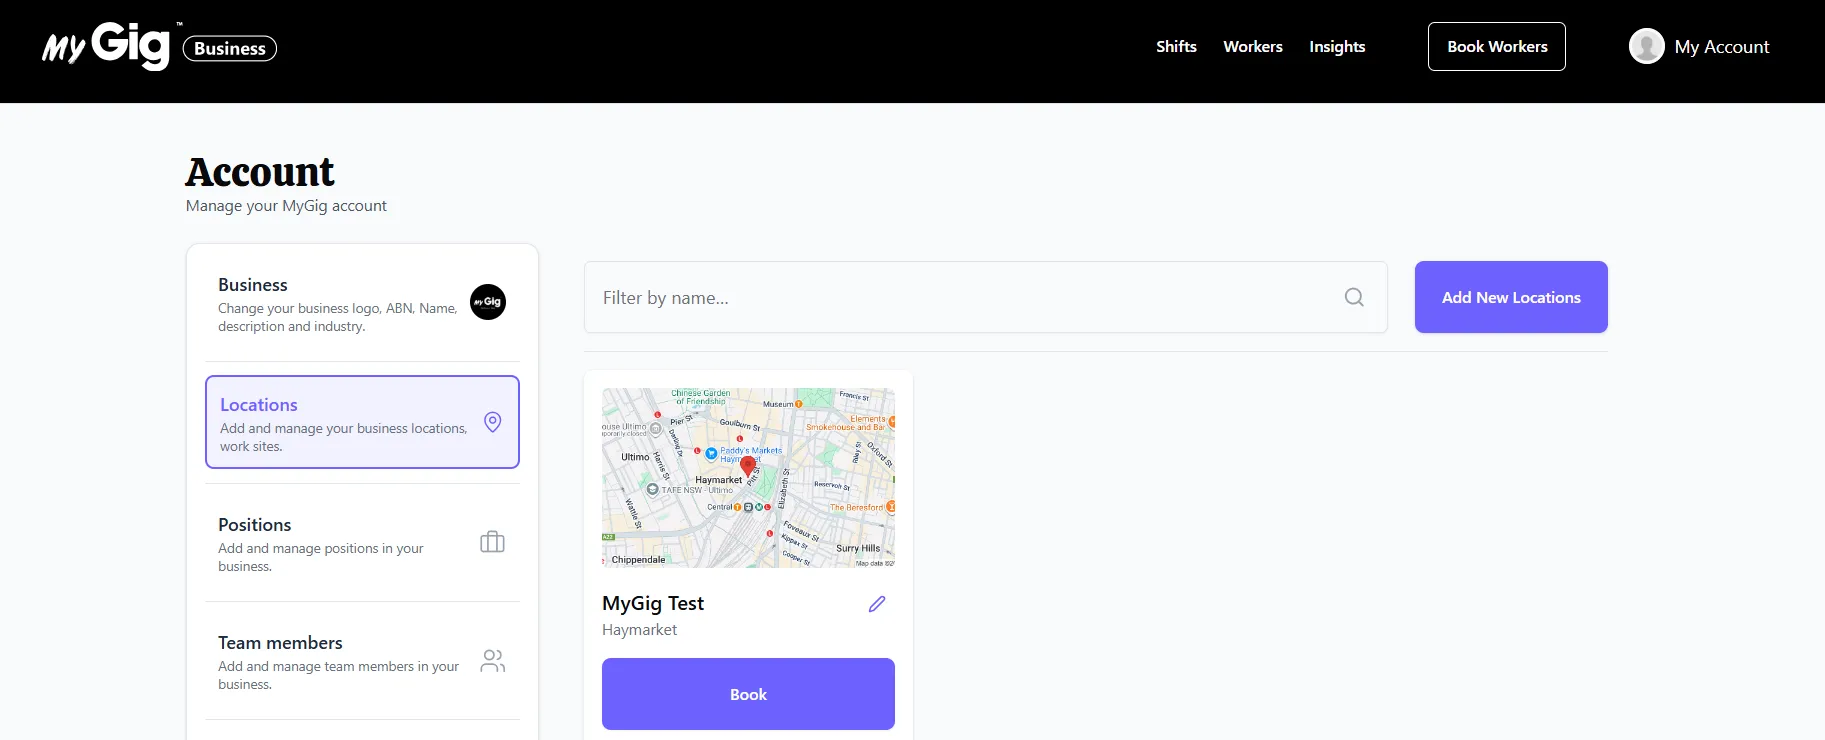The width and height of the screenshot is (1825, 740).
Task: Open the Business settings section
Action: point(362,304)
